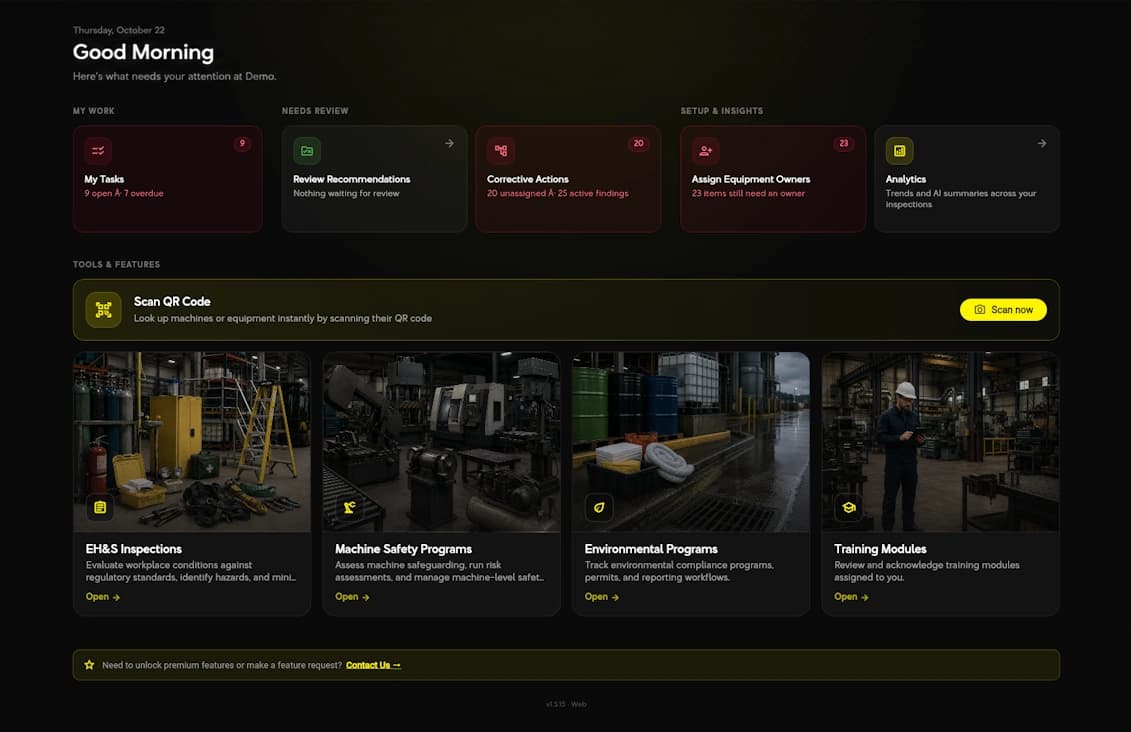Open the Assign Equipment Owners card title
The width and height of the screenshot is (1131, 732).
(x=751, y=179)
